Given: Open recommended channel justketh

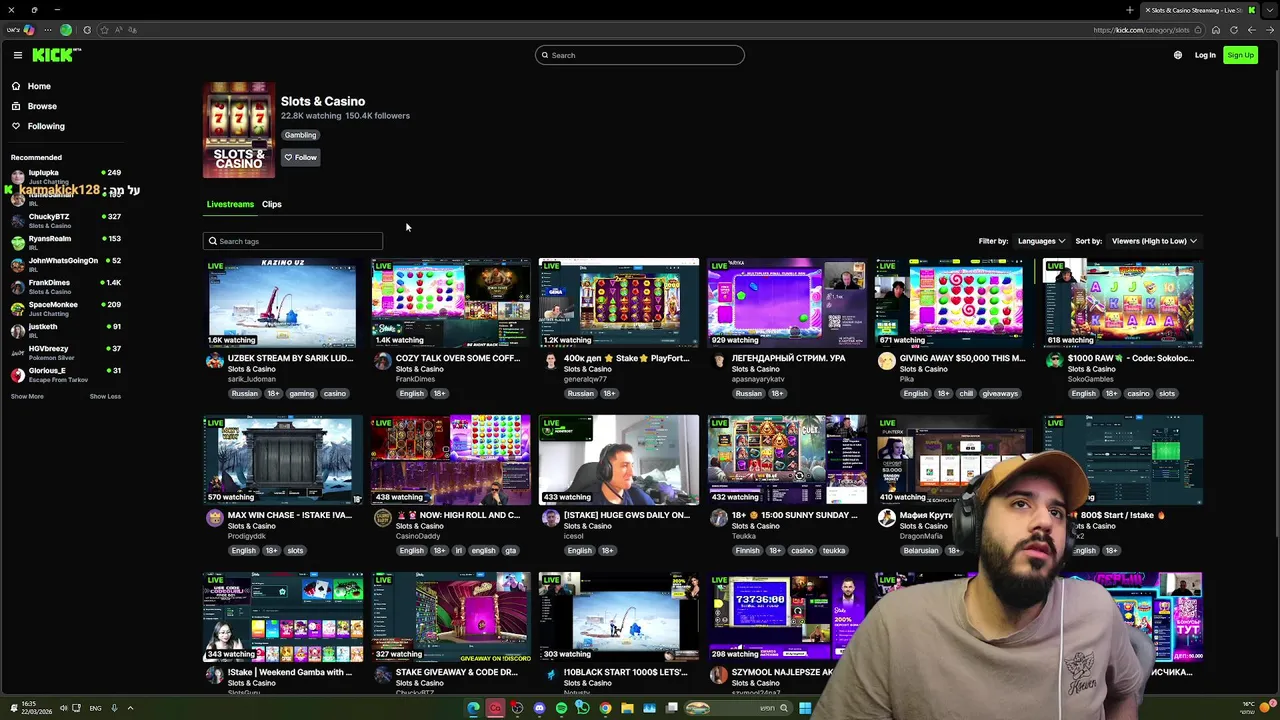Looking at the screenshot, I should [65, 330].
